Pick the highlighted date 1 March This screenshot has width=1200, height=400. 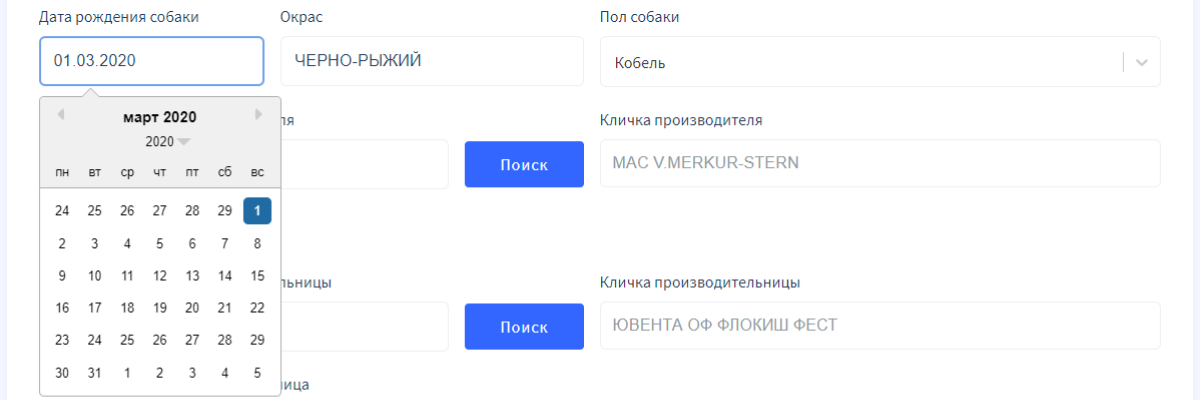[x=257, y=210]
